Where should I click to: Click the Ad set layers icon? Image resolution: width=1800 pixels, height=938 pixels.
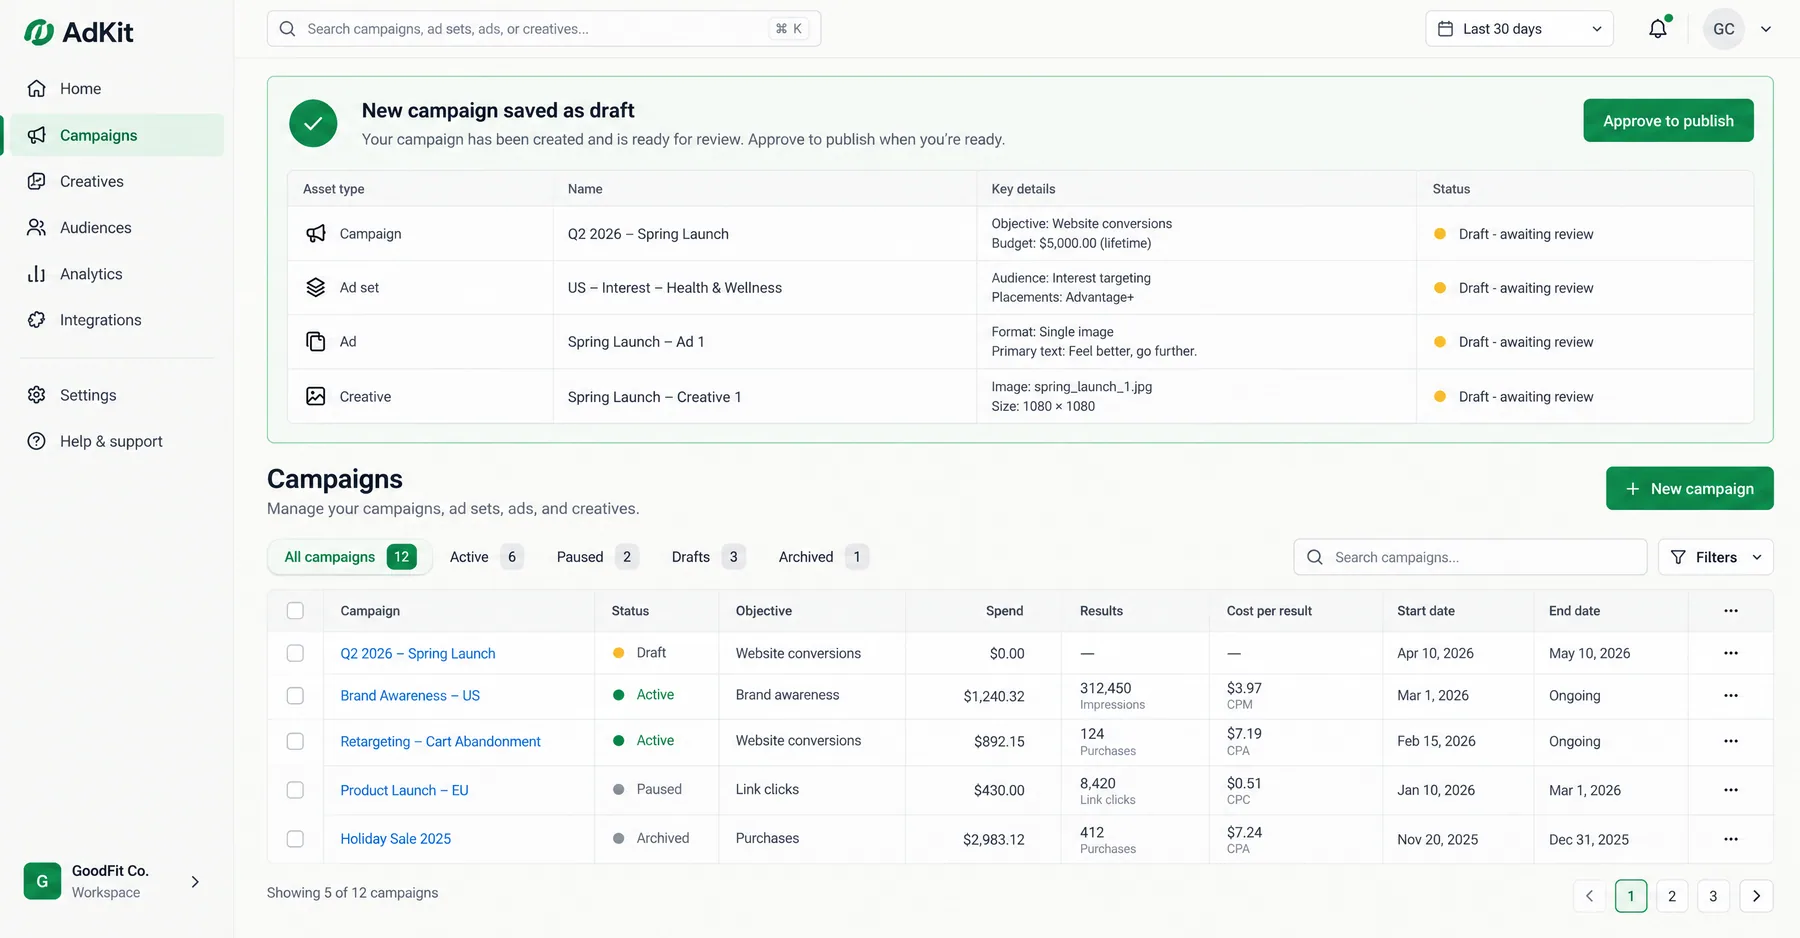click(316, 287)
